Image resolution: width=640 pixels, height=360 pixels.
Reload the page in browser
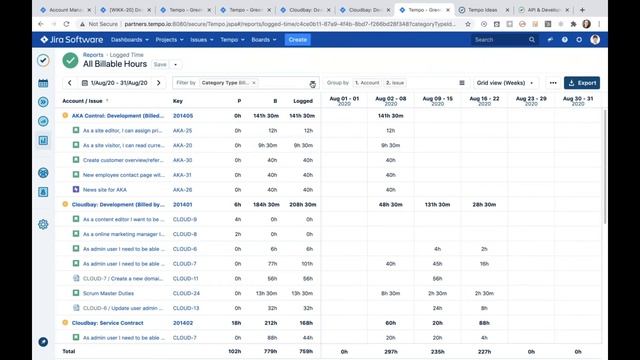[67, 24]
